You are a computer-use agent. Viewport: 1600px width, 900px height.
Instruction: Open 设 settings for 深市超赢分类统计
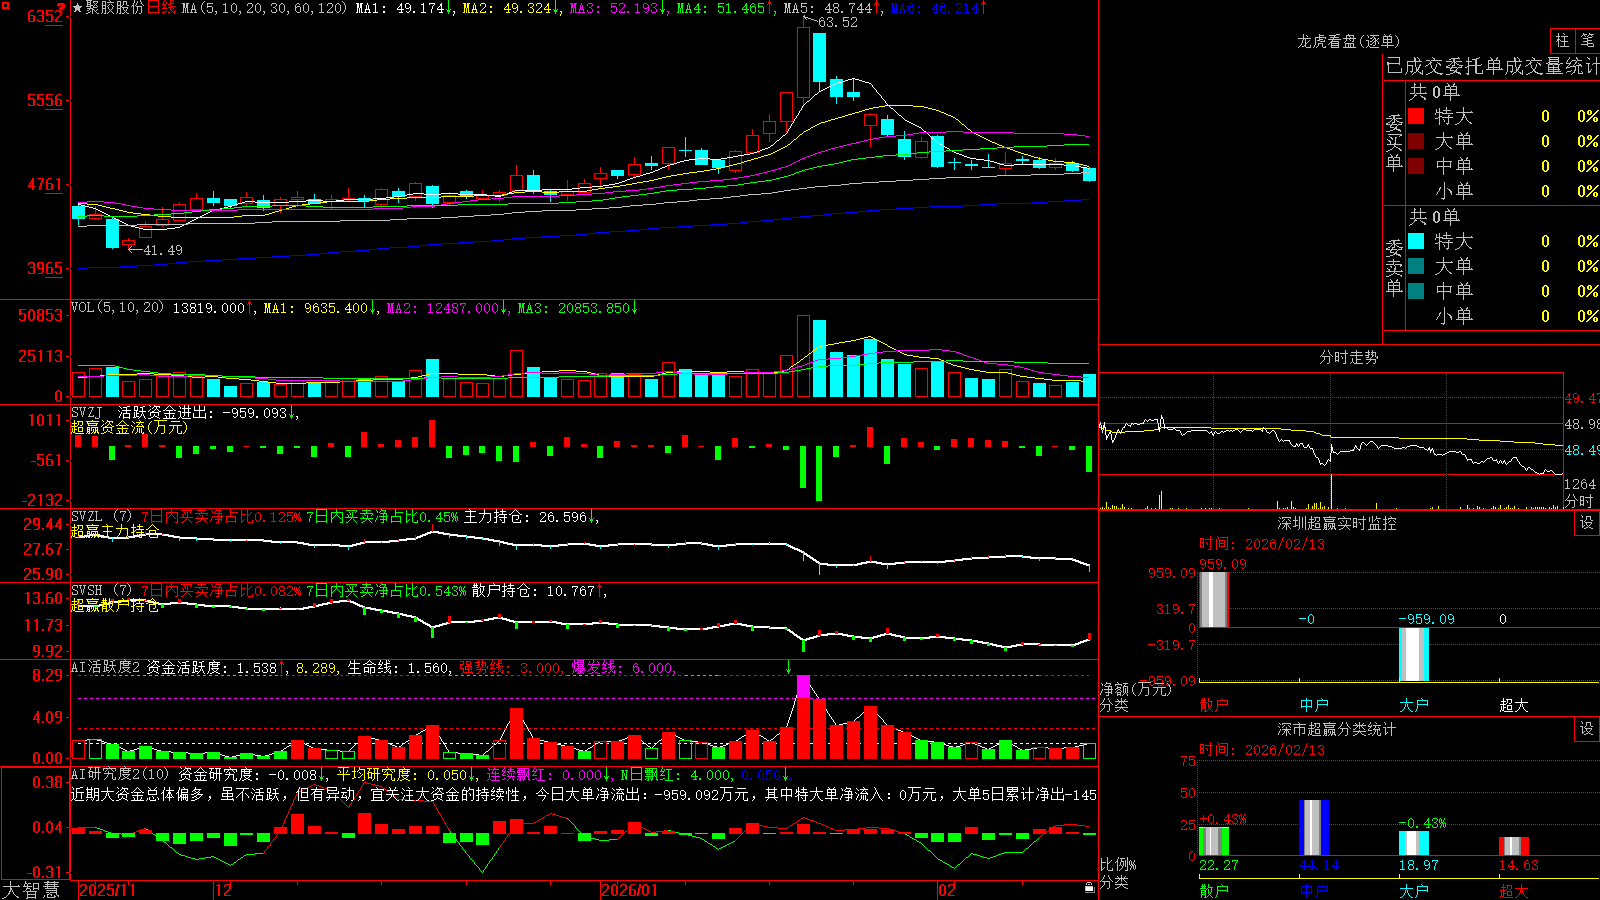[x=1587, y=729]
